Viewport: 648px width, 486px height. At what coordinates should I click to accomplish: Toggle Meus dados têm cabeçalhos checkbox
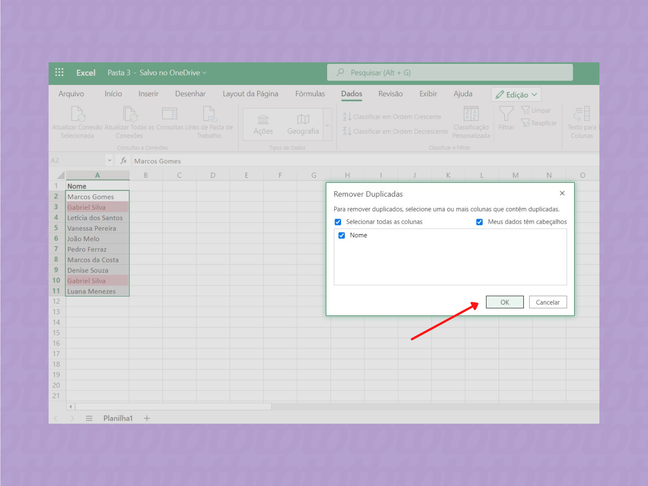[479, 222]
